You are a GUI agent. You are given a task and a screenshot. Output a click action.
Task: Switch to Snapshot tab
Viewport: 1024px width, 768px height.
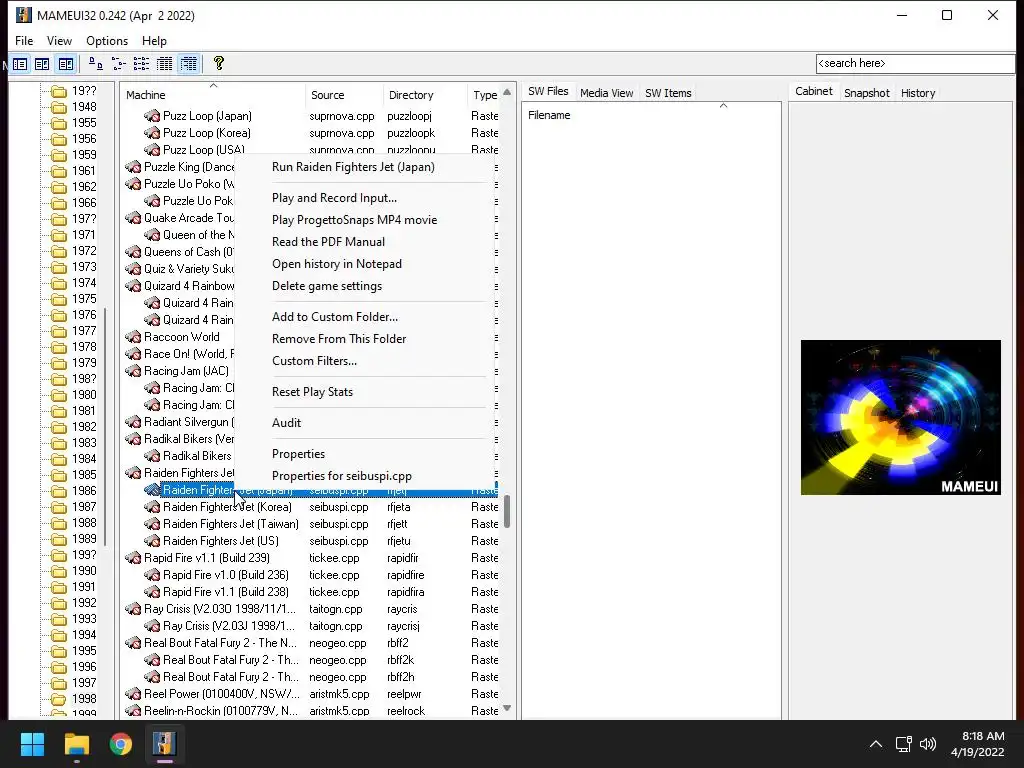[867, 93]
